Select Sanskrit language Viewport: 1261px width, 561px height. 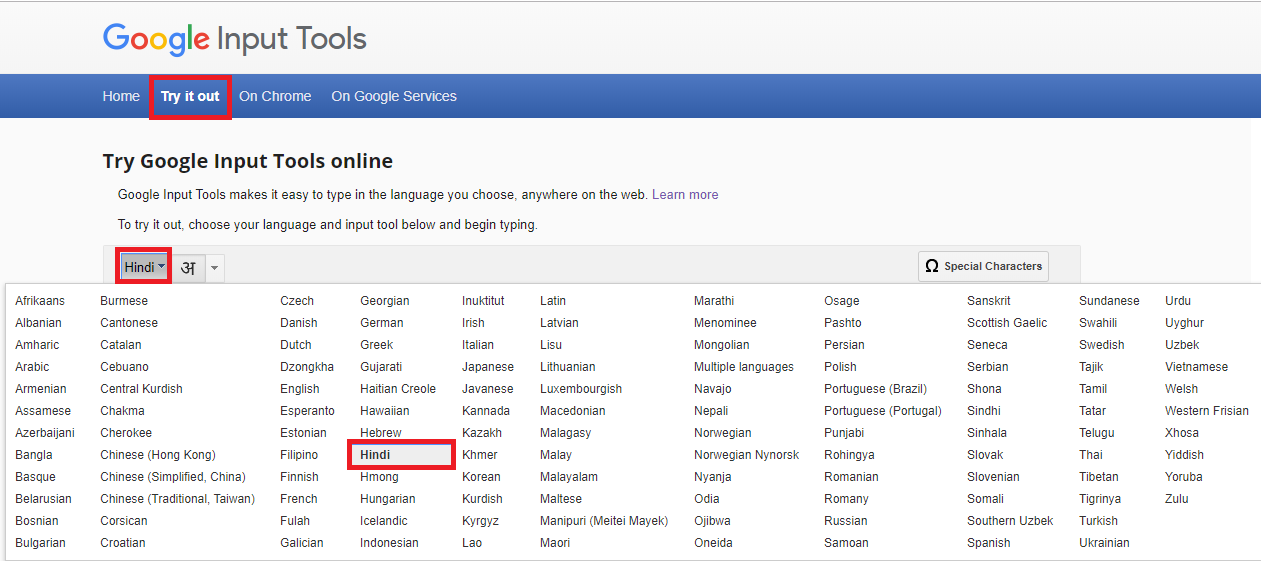(989, 300)
